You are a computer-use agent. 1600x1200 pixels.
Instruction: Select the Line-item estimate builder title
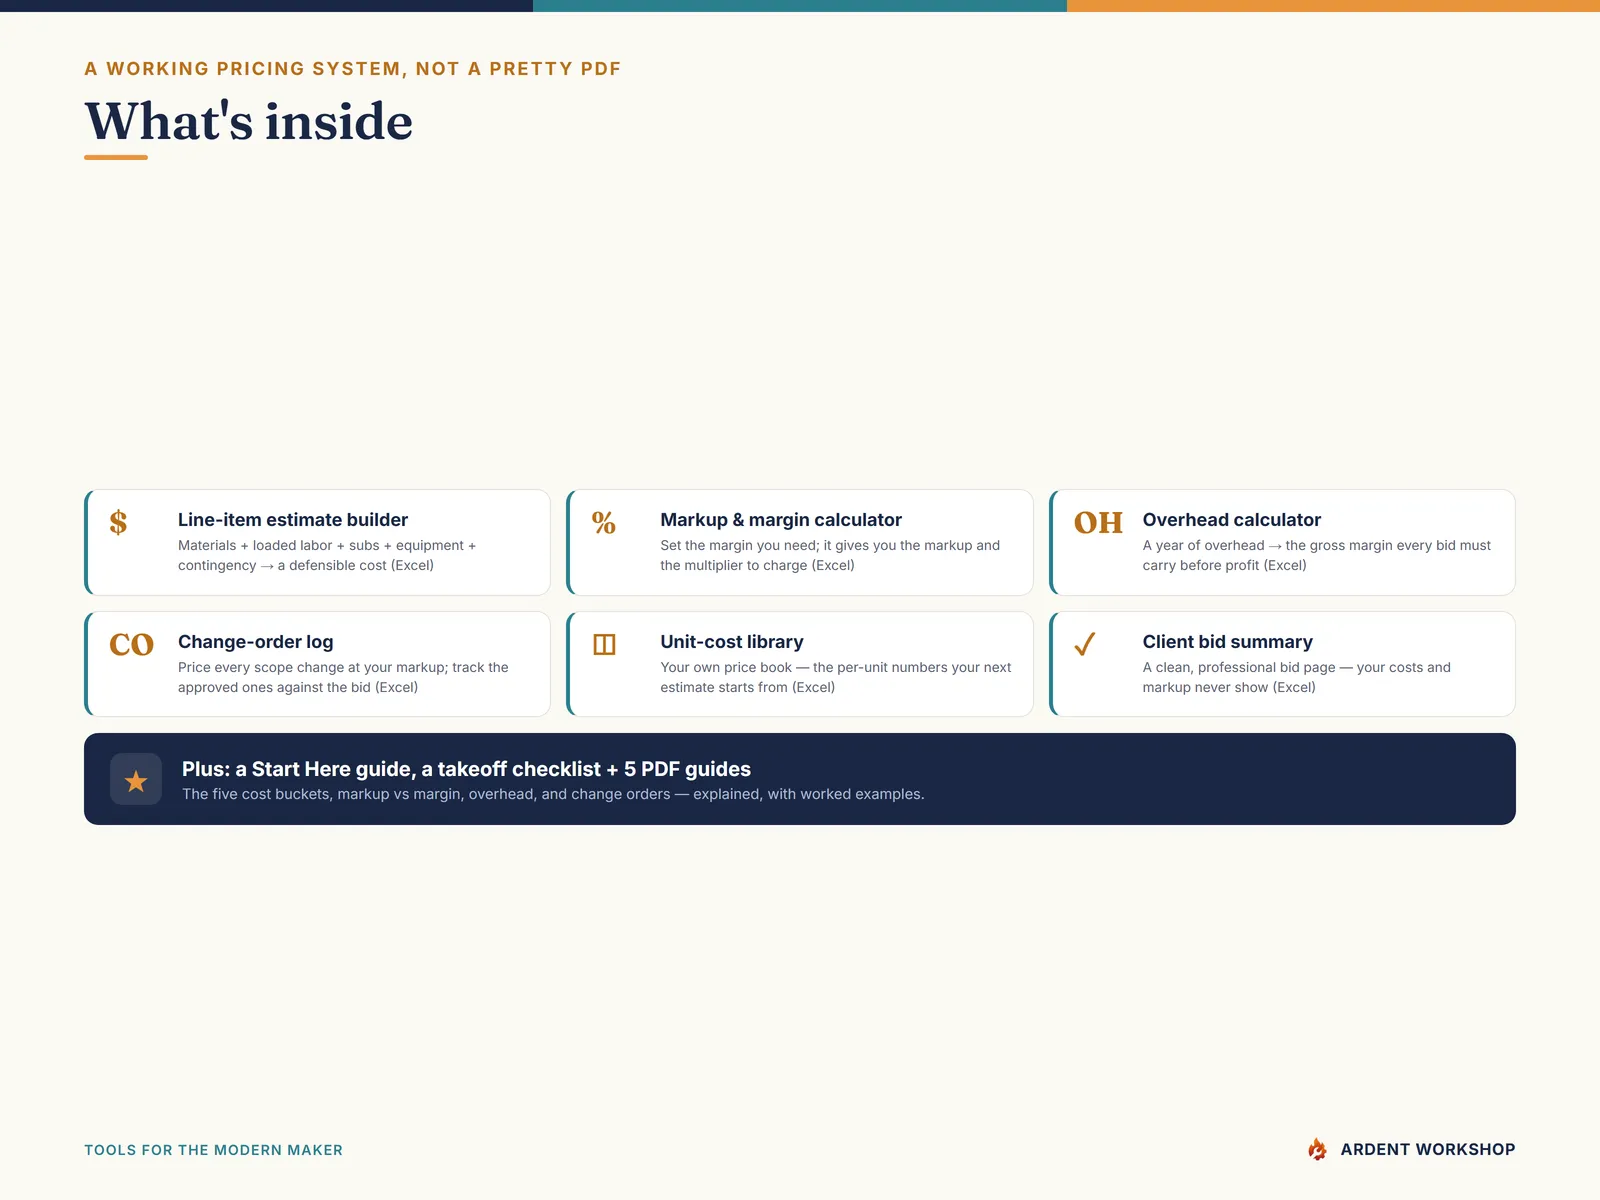(x=293, y=520)
